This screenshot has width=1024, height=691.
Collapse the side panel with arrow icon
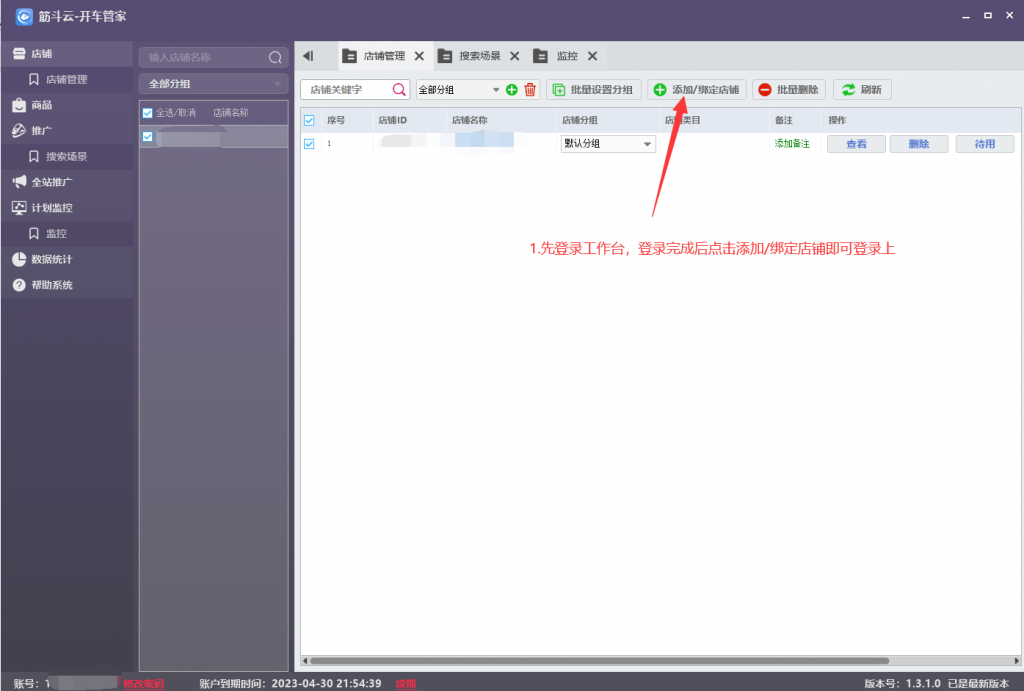308,56
